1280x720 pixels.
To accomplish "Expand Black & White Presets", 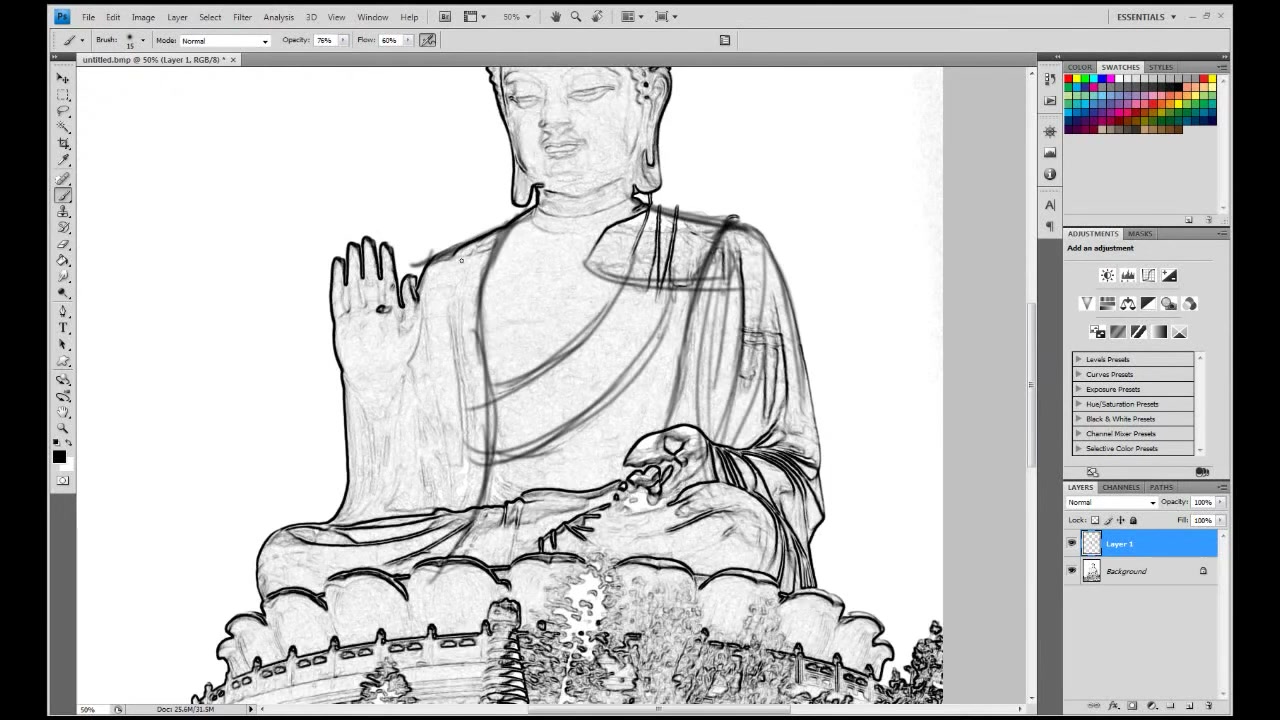I will tap(1078, 419).
